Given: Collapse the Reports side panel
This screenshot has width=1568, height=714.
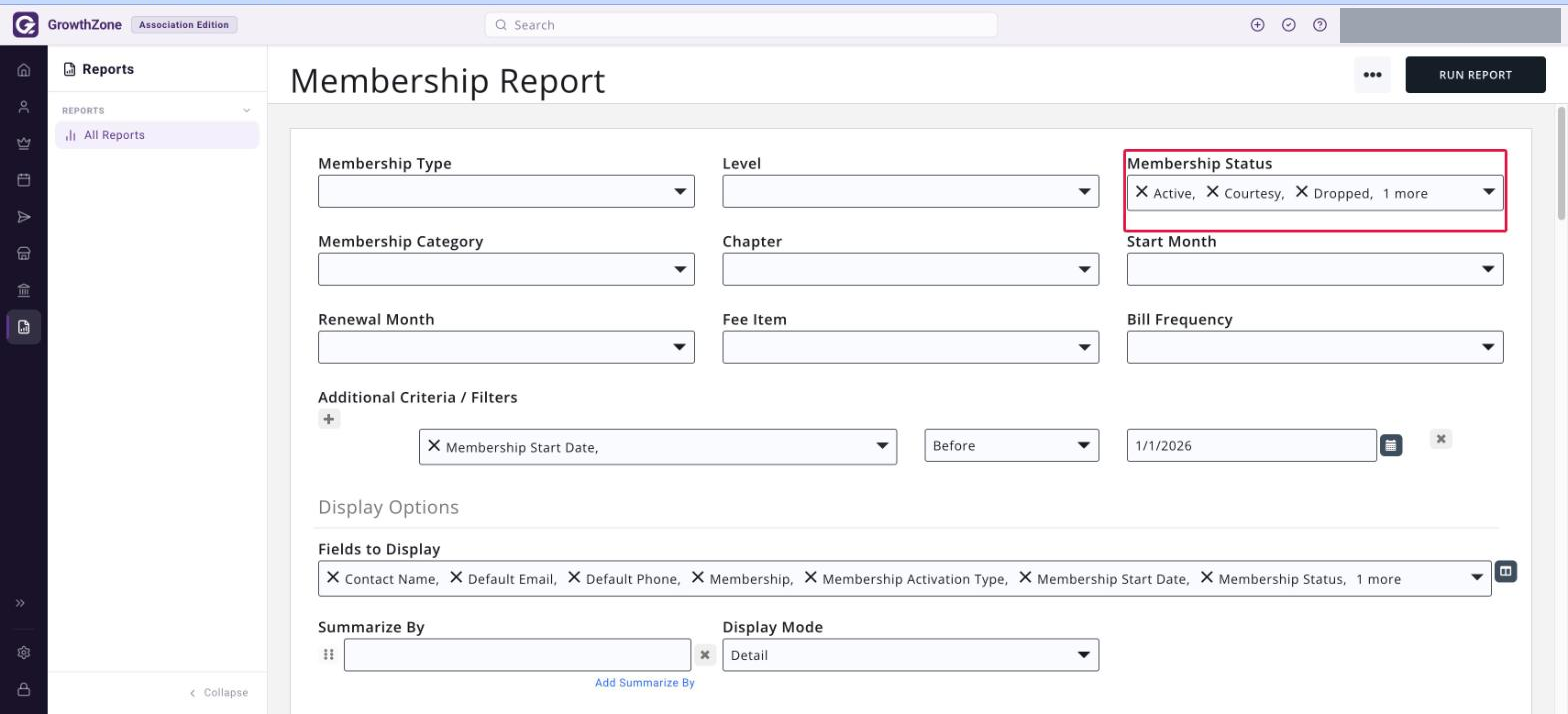Looking at the screenshot, I should [x=219, y=692].
